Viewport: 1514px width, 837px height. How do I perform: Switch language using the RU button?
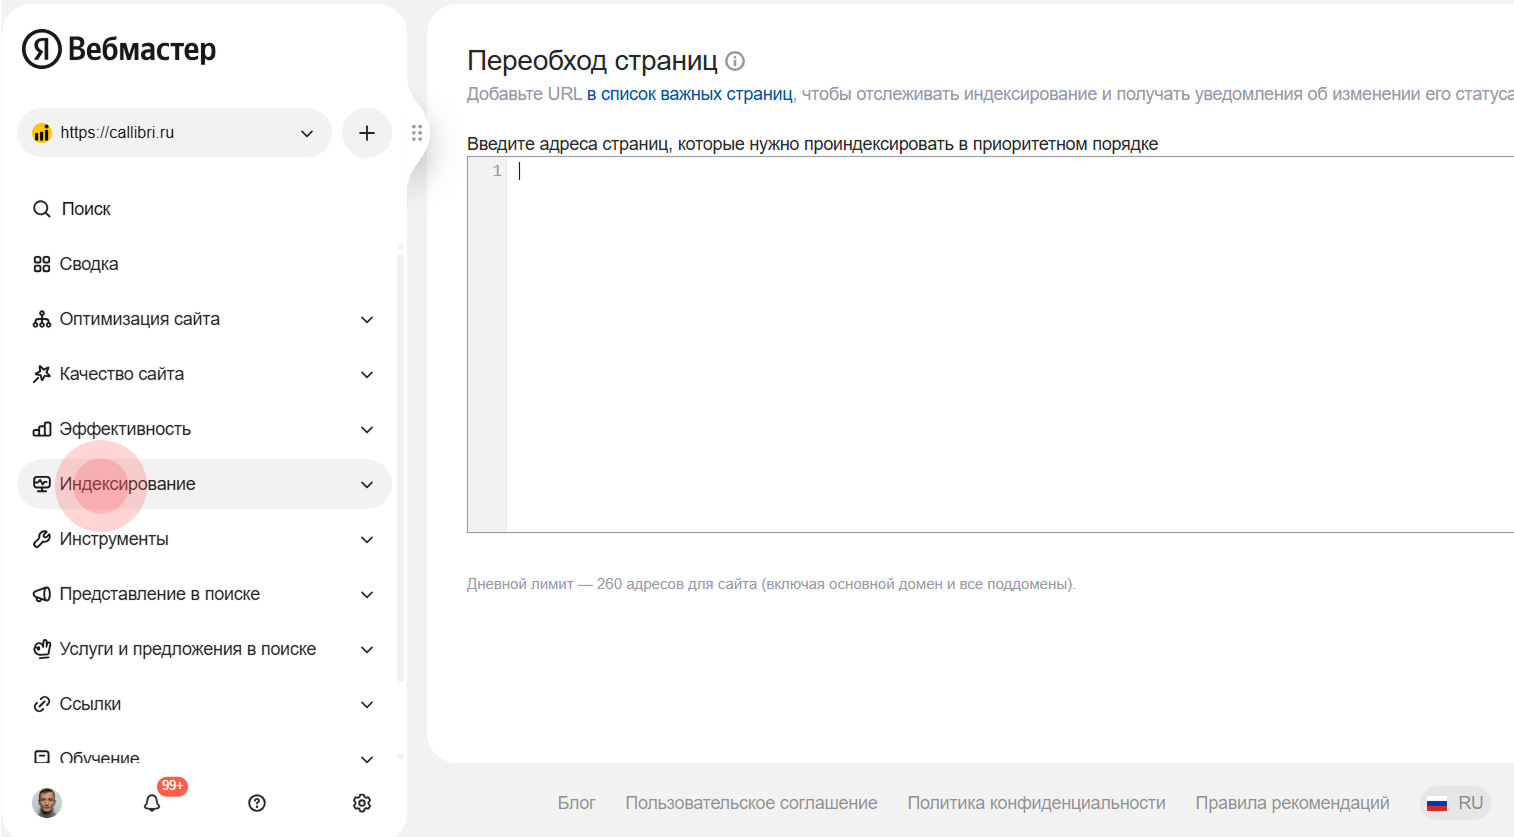tap(1455, 803)
